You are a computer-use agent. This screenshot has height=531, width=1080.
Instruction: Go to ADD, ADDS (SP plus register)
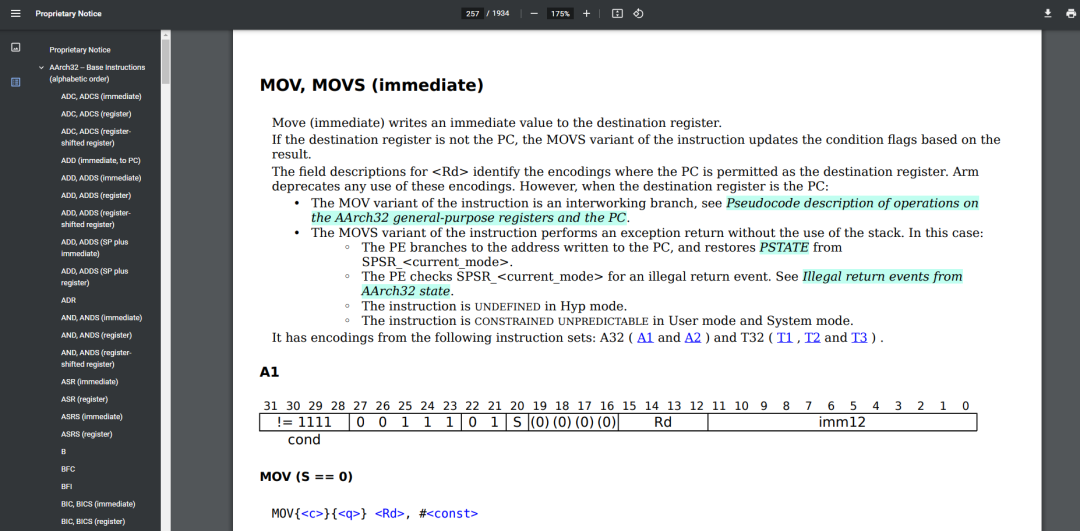95,277
